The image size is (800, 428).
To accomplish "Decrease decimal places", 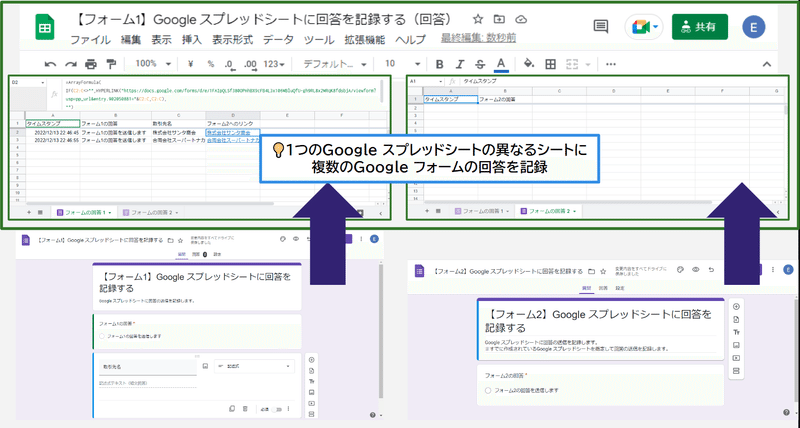I will coord(229,64).
